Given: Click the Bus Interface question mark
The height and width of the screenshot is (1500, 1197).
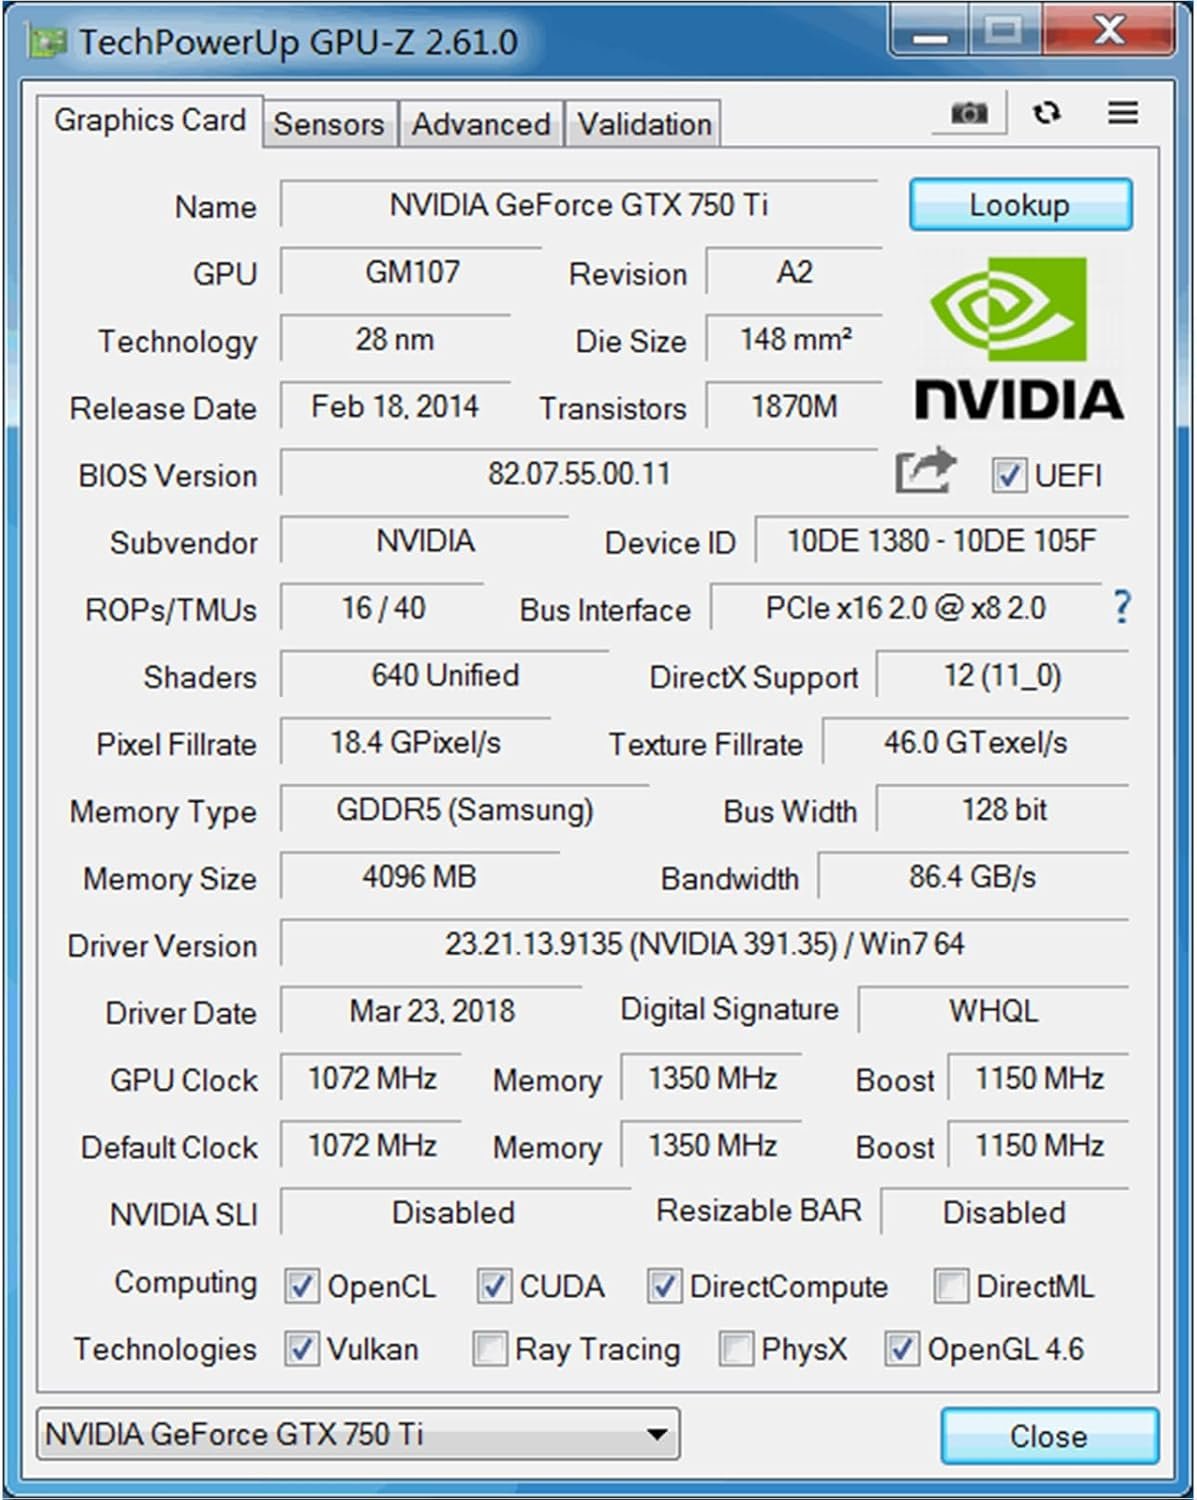Looking at the screenshot, I should point(1122,607).
